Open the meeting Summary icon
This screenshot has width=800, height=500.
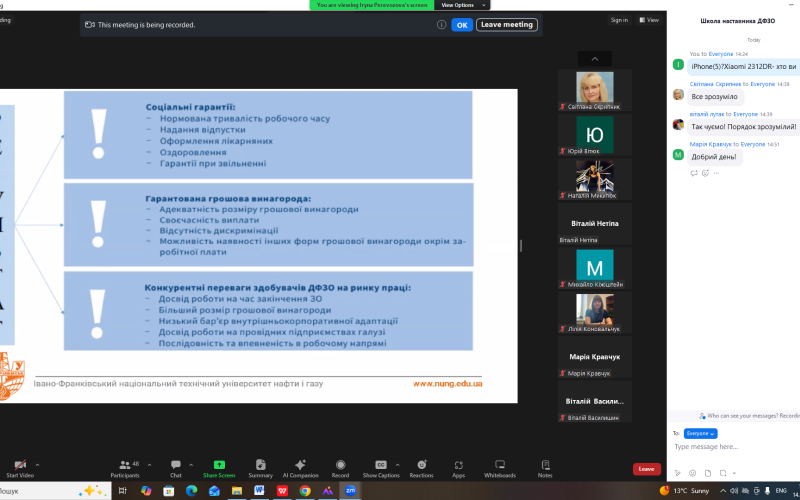(260, 465)
